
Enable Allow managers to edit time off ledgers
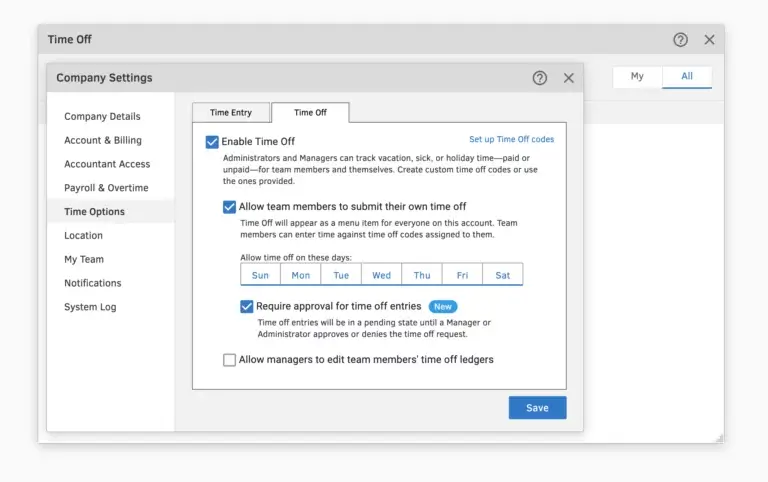230,360
